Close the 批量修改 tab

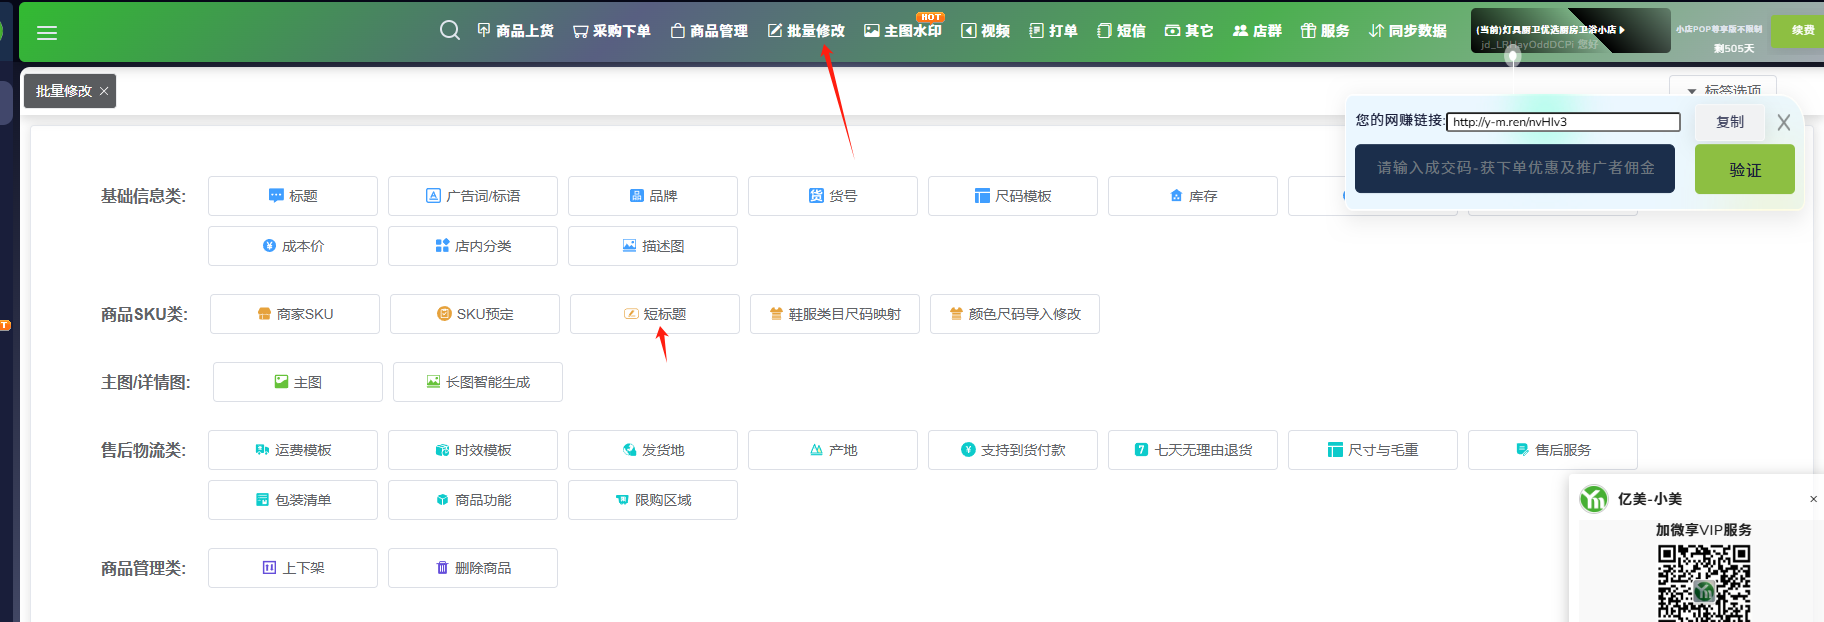[104, 91]
